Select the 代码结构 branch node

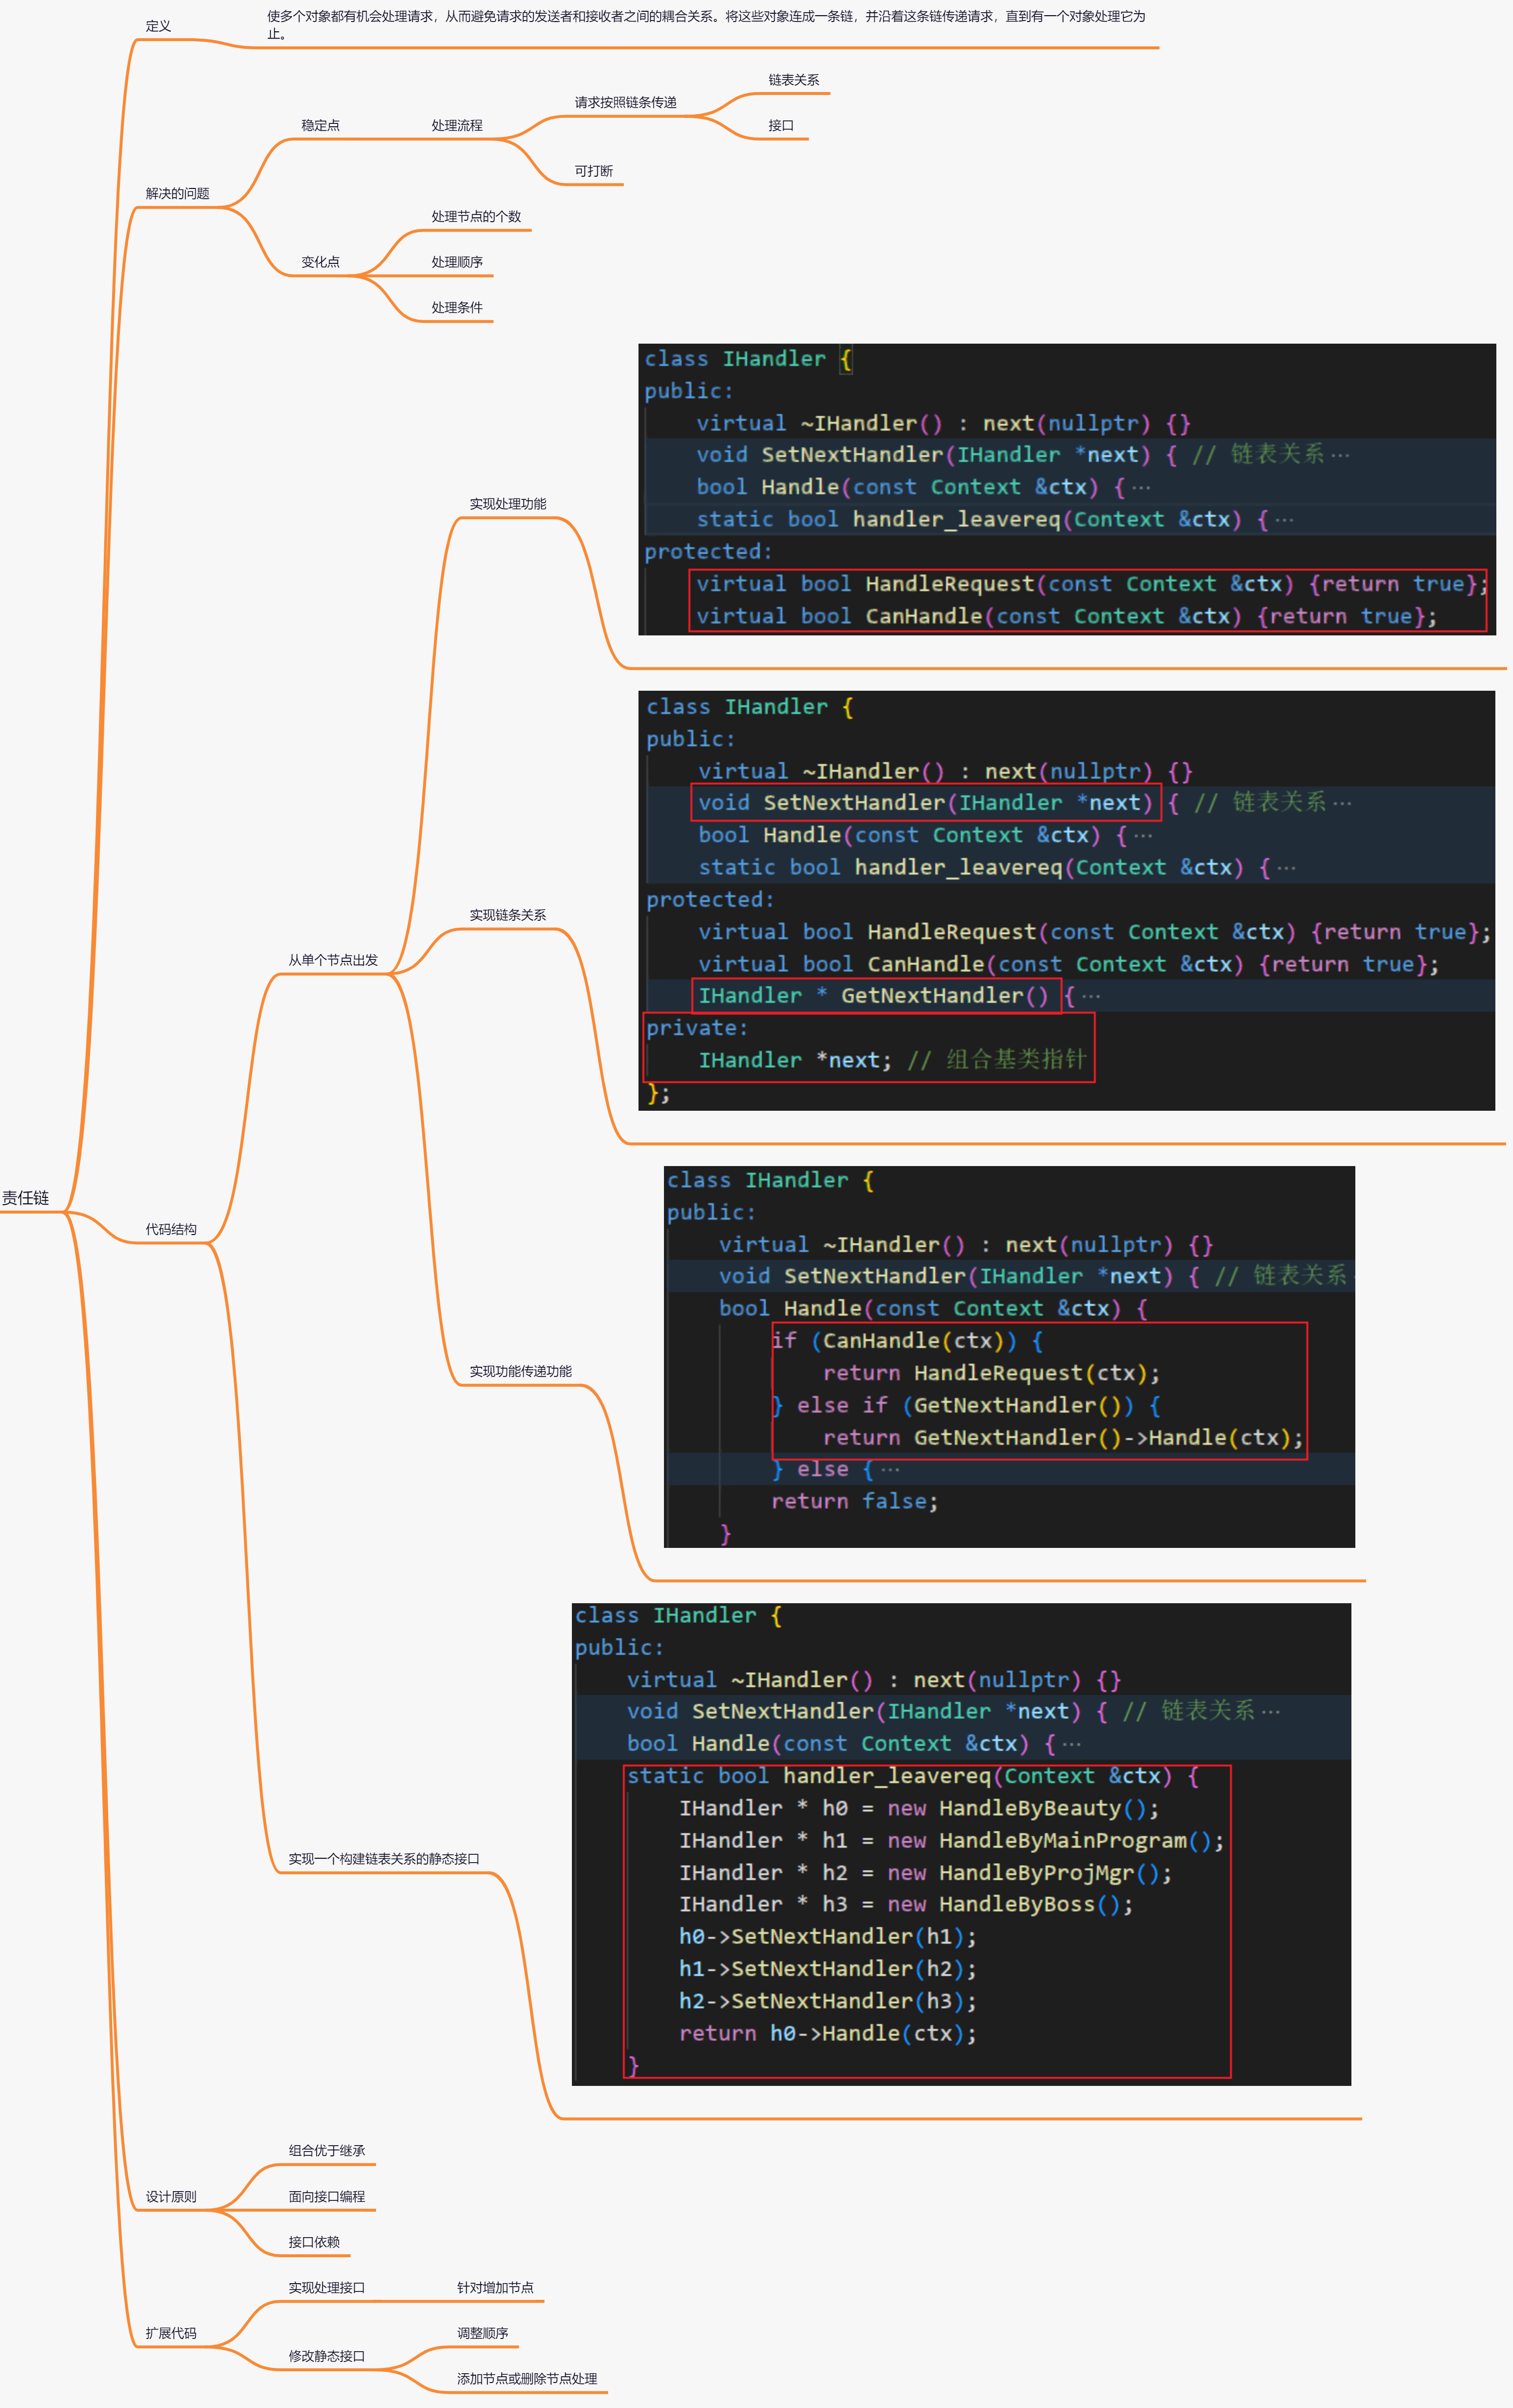point(171,1229)
